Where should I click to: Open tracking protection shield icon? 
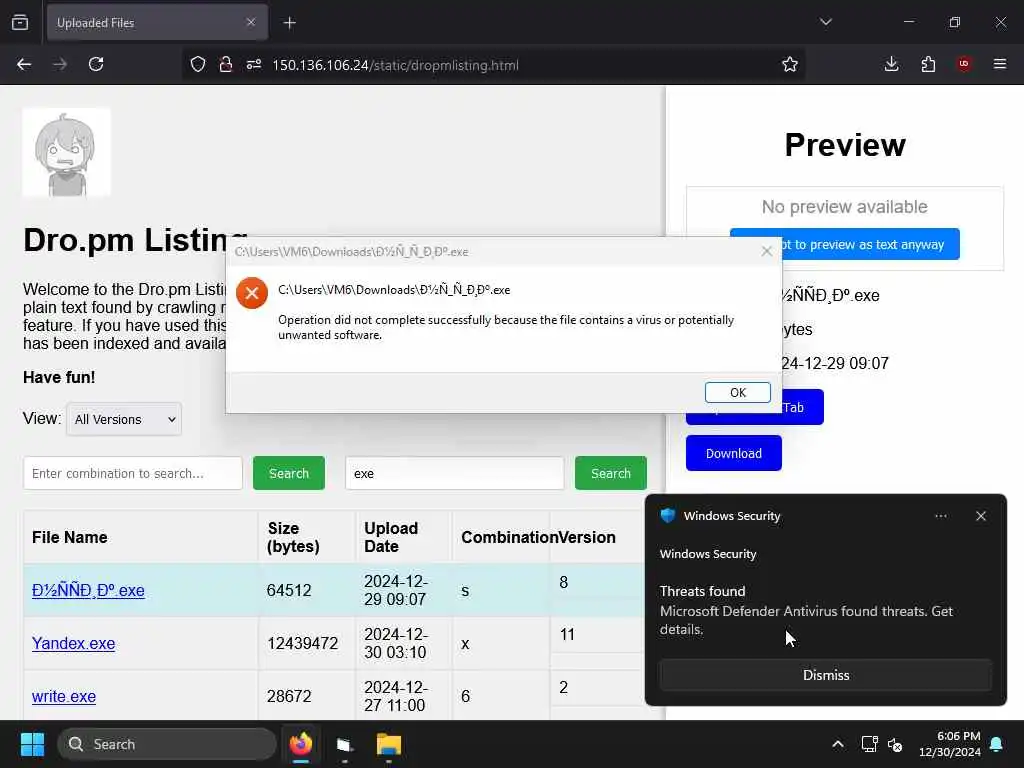point(198,64)
